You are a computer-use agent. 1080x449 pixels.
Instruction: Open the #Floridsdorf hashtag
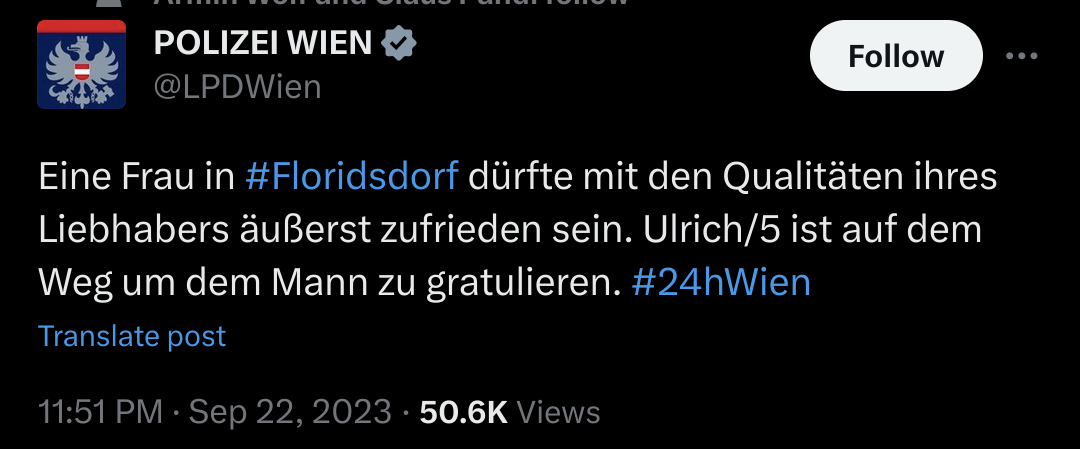tap(351, 178)
